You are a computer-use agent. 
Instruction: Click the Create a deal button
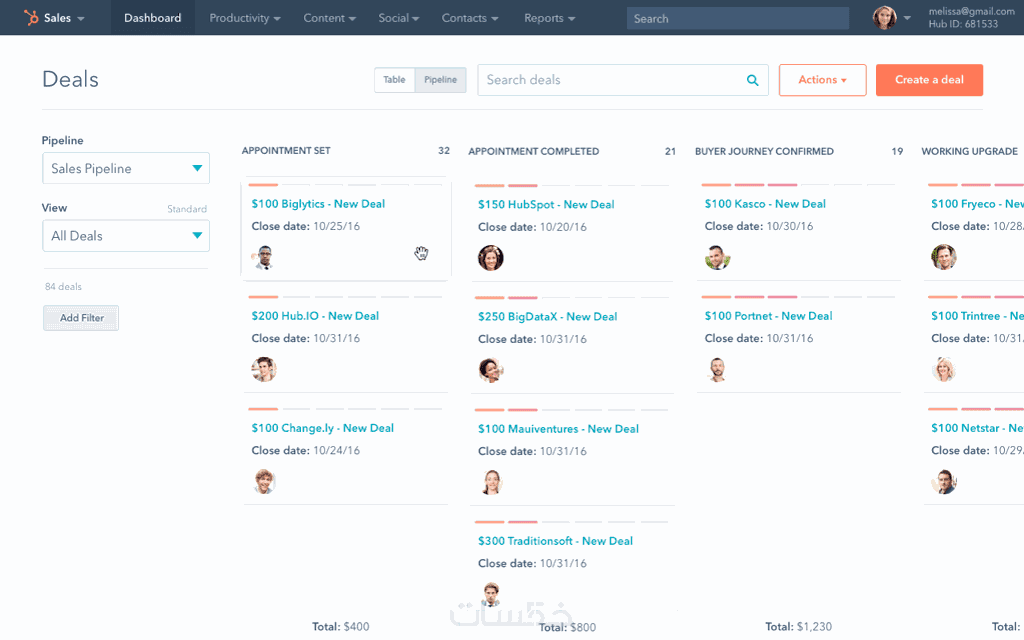pyautogui.click(x=929, y=80)
